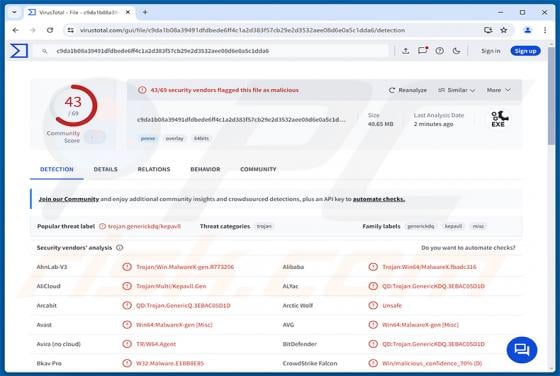The height and width of the screenshot is (376, 560).
Task: Click the Bkav Pro detection alert icon
Action: [x=127, y=363]
